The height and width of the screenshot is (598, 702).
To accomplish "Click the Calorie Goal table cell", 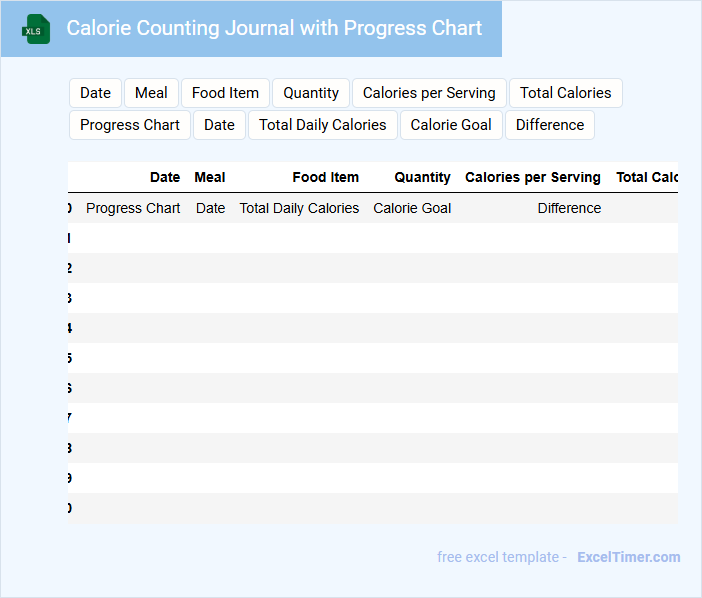I will tap(412, 208).
